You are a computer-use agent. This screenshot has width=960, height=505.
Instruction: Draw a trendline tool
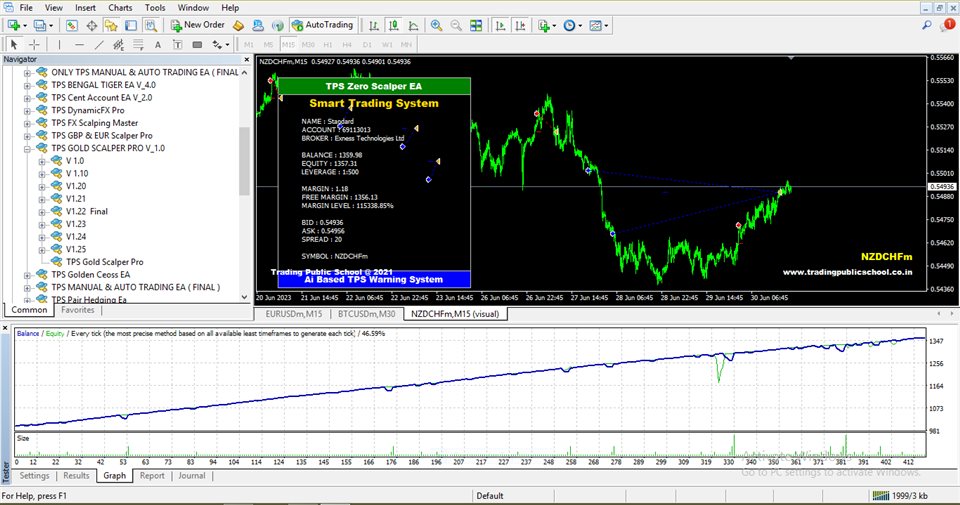(99, 44)
